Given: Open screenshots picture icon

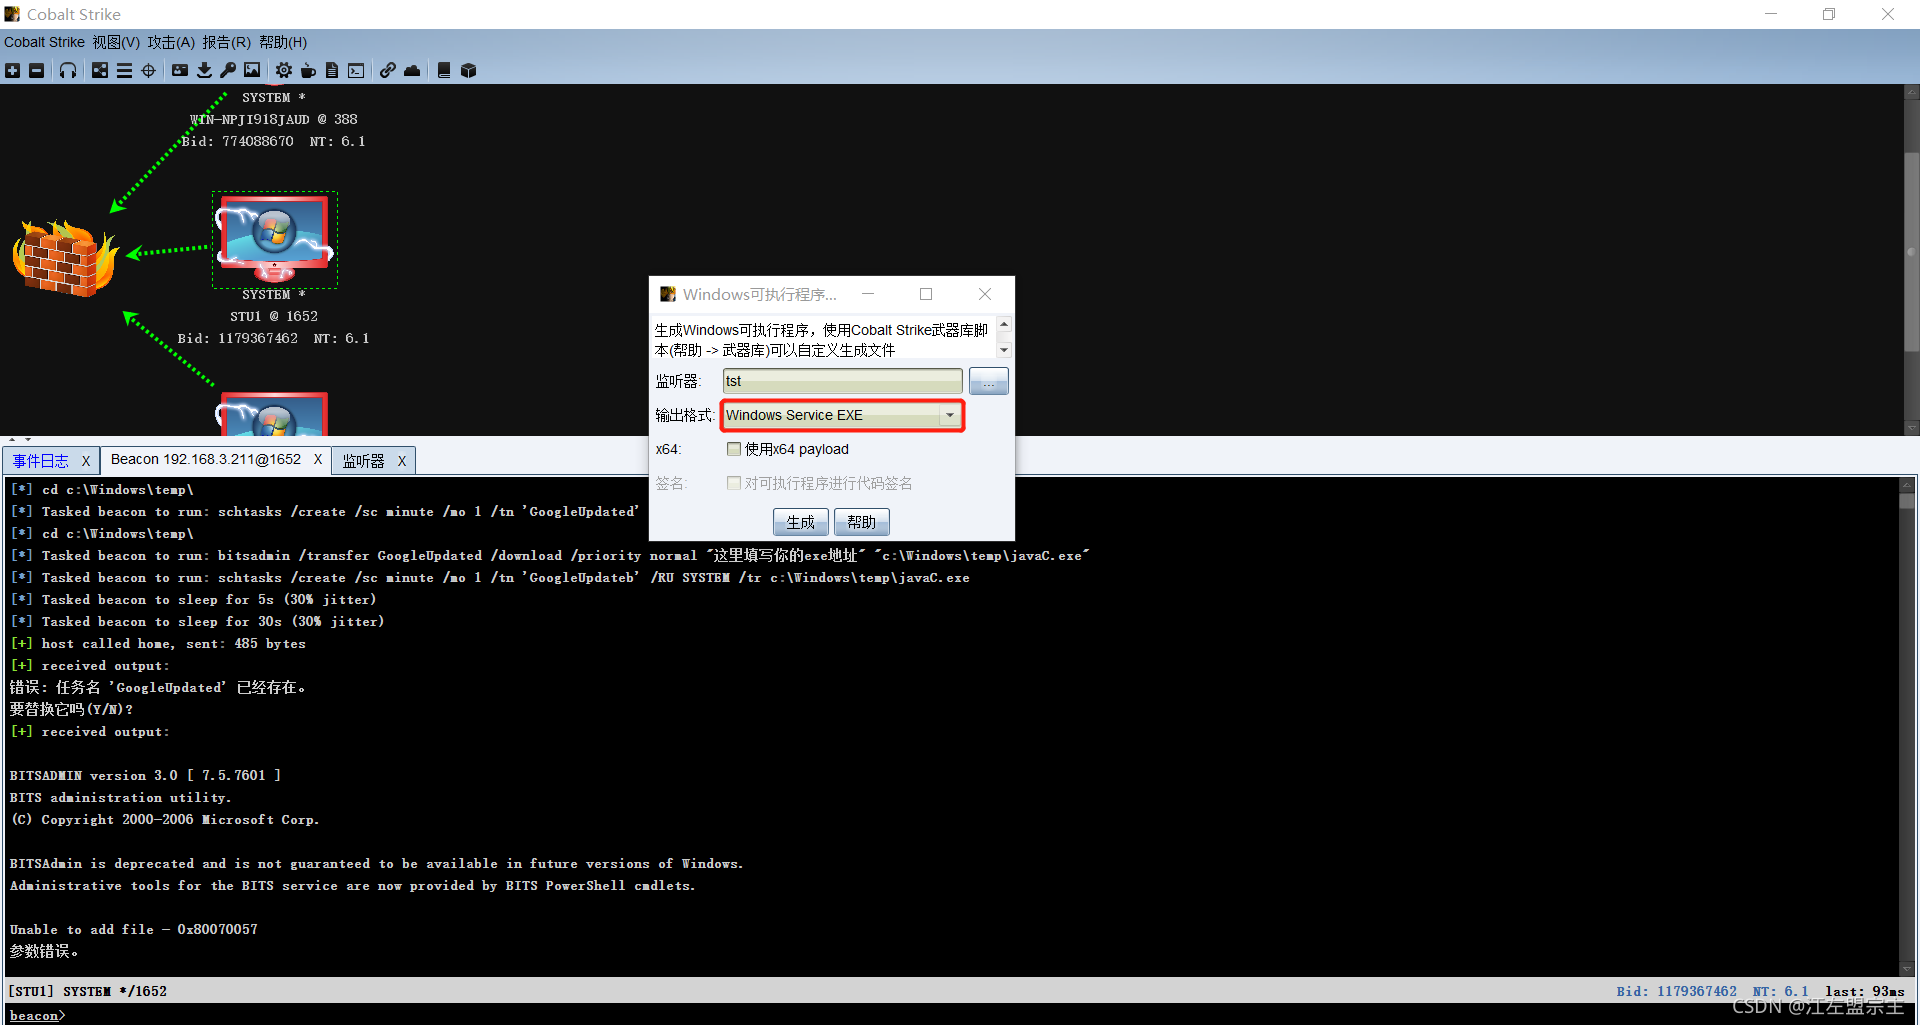Looking at the screenshot, I should 252,70.
